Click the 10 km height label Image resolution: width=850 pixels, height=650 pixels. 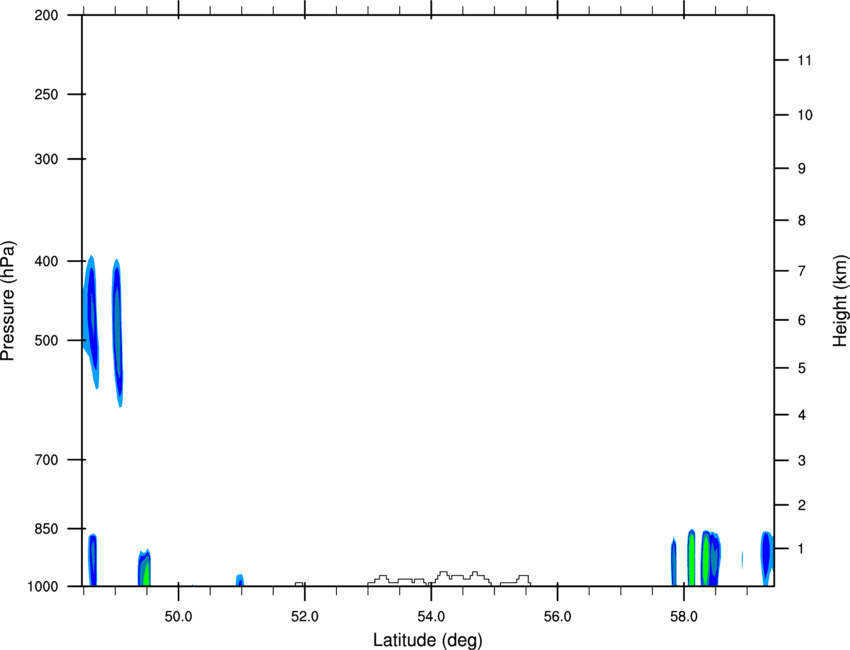click(x=805, y=115)
